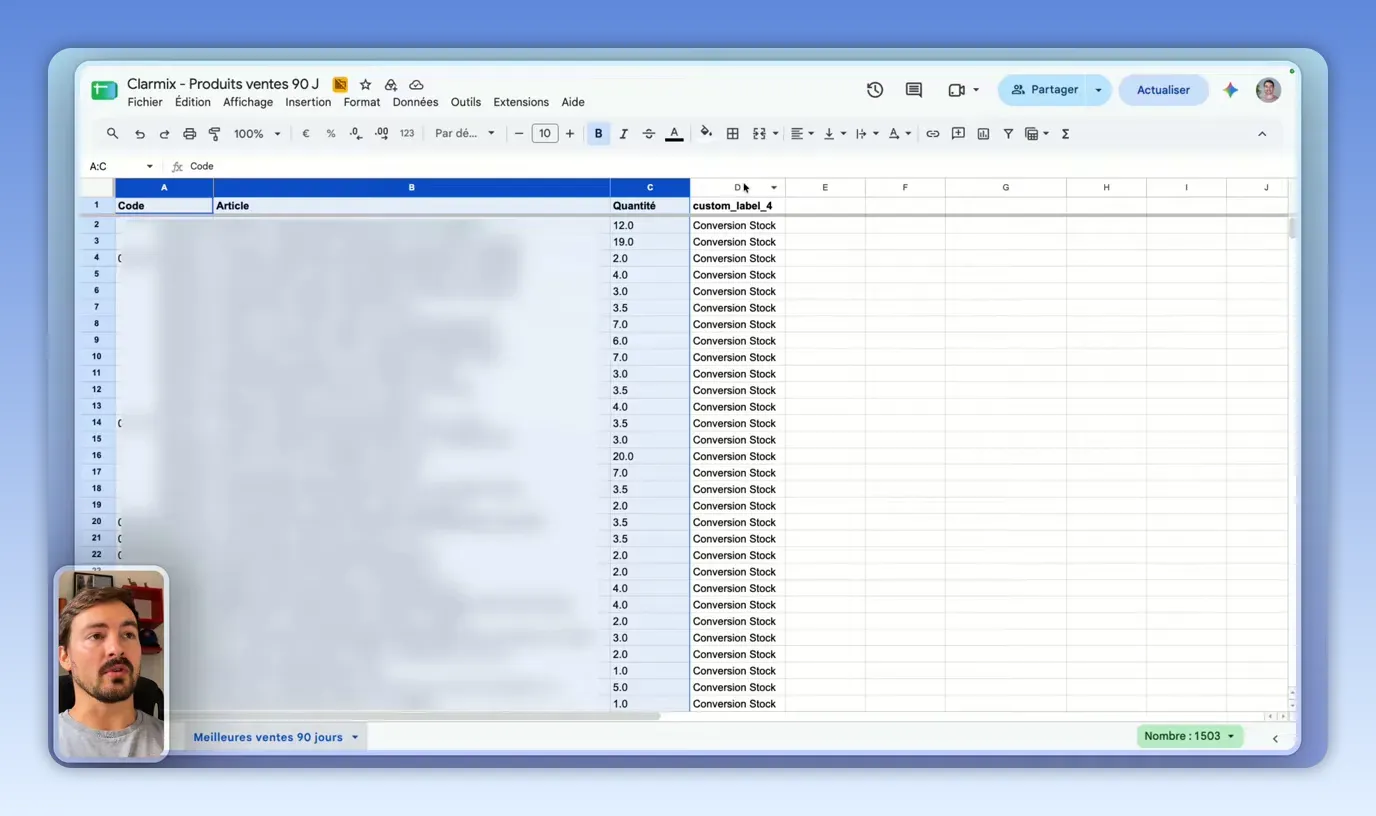
Task: Open the Nombre : 1503 summary dropdown
Action: [1190, 736]
